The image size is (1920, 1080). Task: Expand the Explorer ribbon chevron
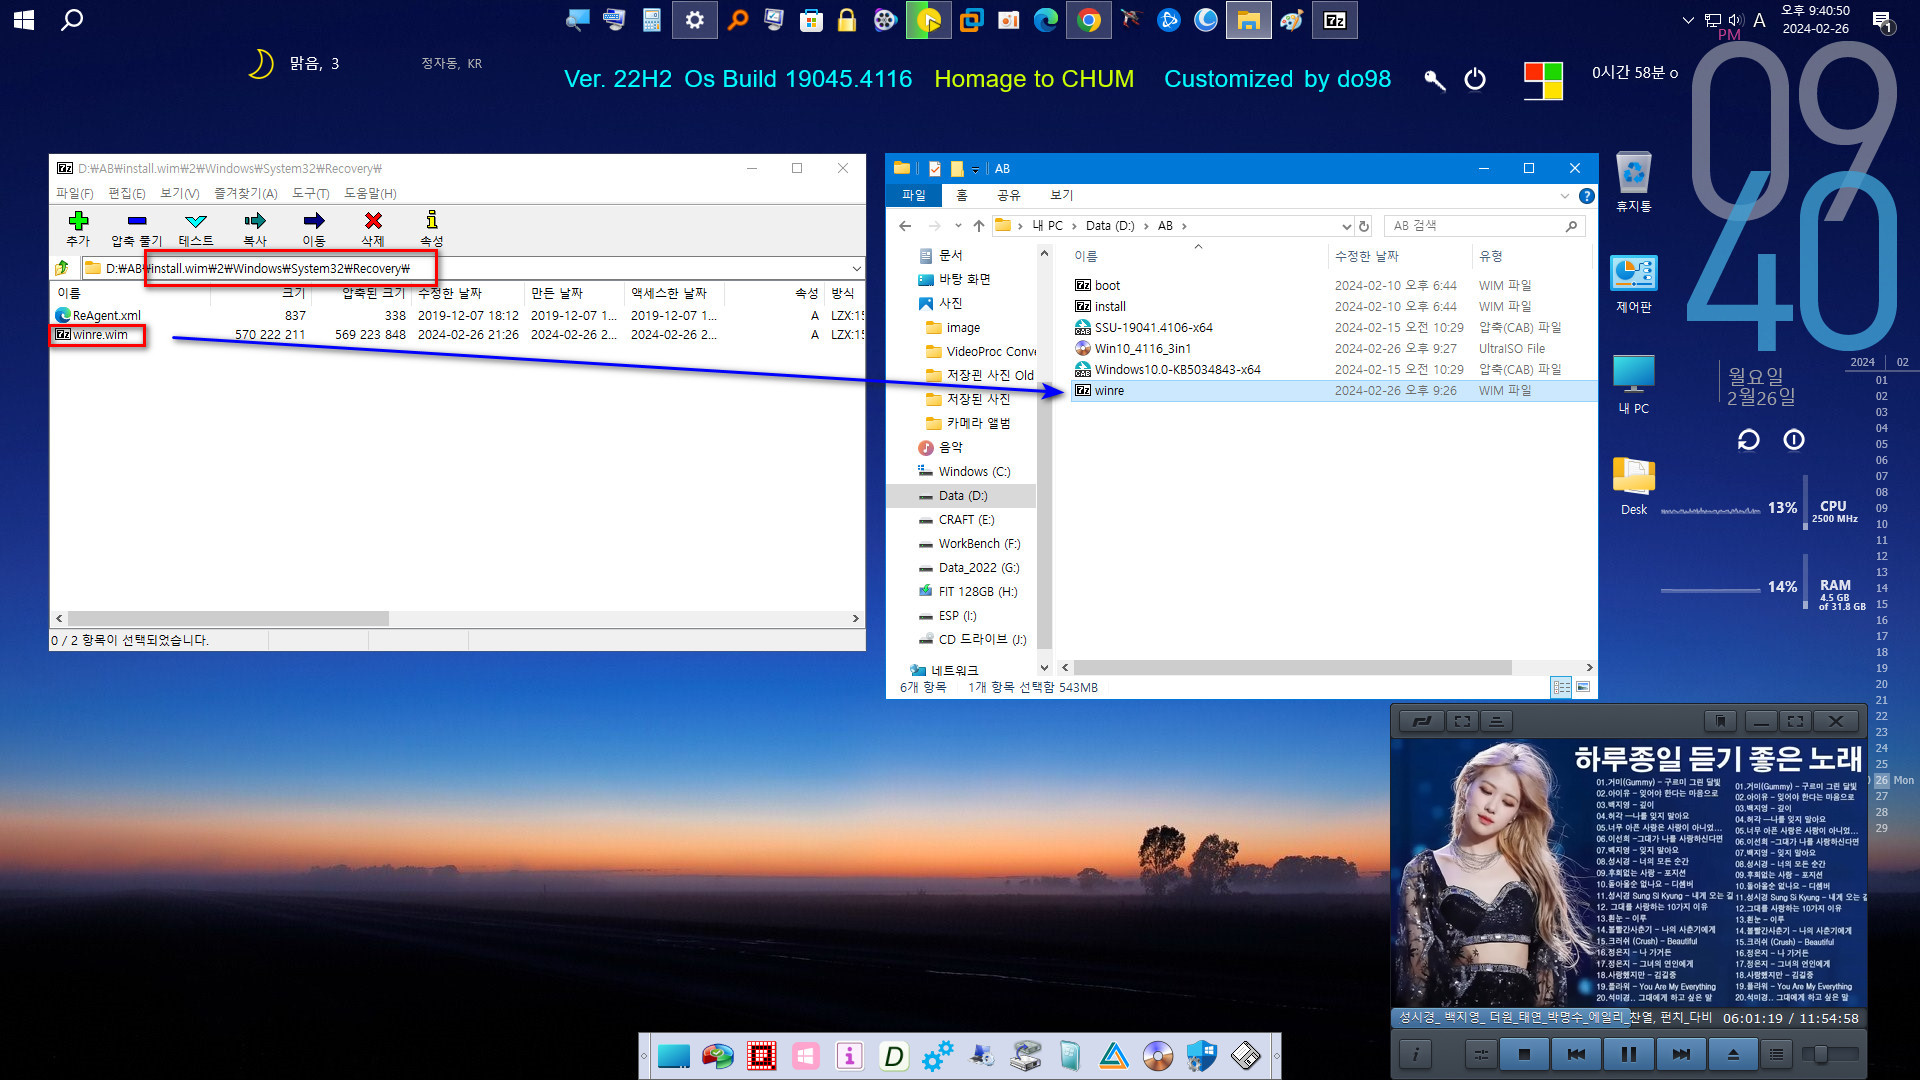[1565, 196]
